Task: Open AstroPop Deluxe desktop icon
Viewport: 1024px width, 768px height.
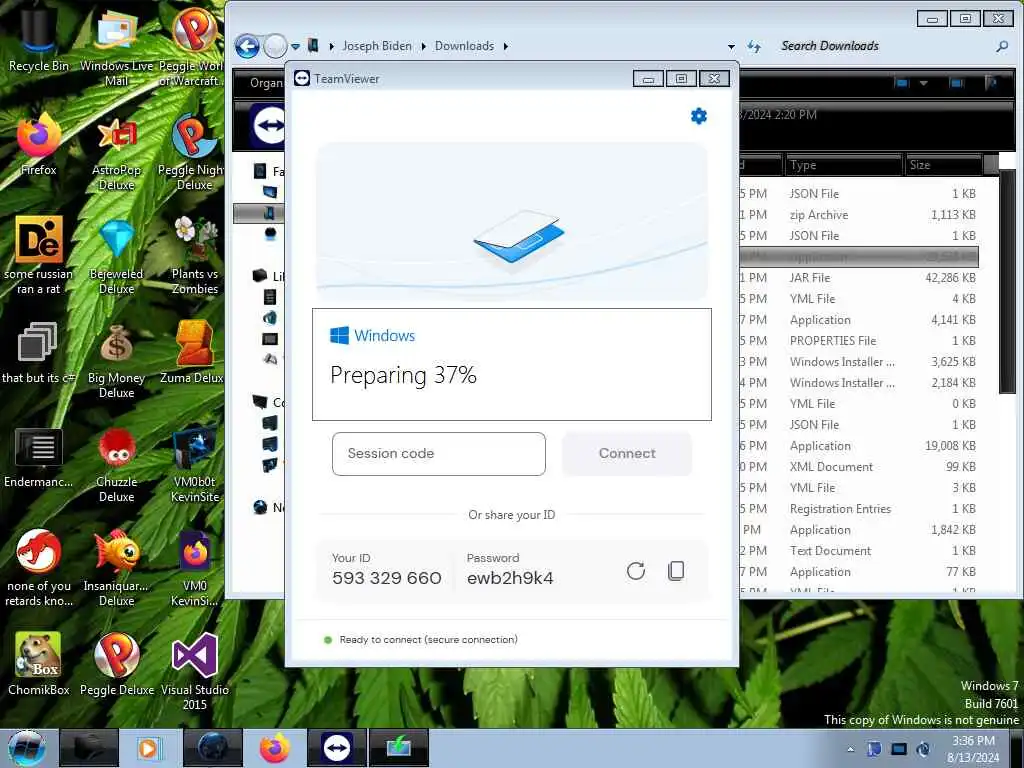Action: [x=116, y=153]
